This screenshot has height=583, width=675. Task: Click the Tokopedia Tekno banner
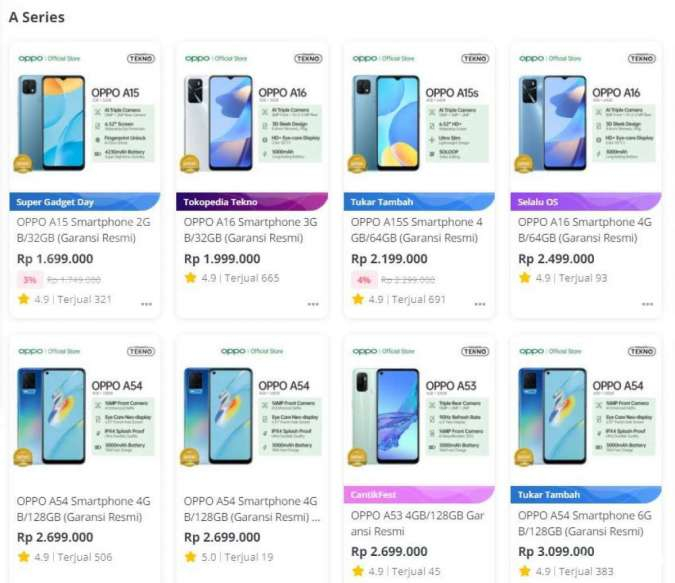(x=252, y=202)
